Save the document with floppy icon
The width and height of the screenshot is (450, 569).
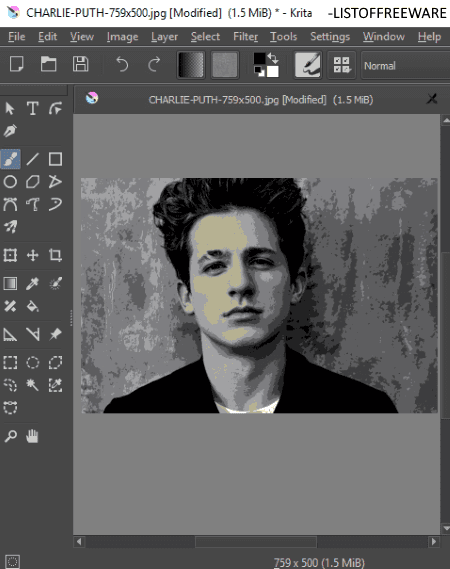coord(81,64)
